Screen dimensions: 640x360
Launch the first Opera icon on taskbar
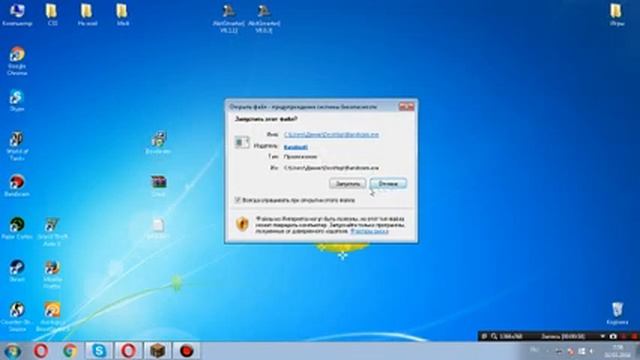tap(41, 351)
